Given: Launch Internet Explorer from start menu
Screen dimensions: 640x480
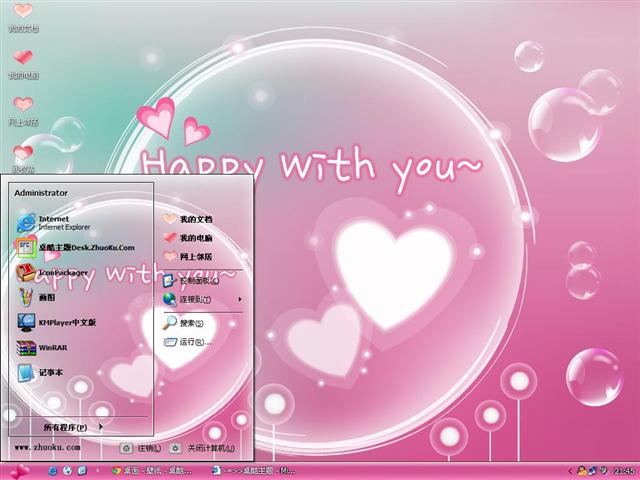Looking at the screenshot, I should [53, 223].
